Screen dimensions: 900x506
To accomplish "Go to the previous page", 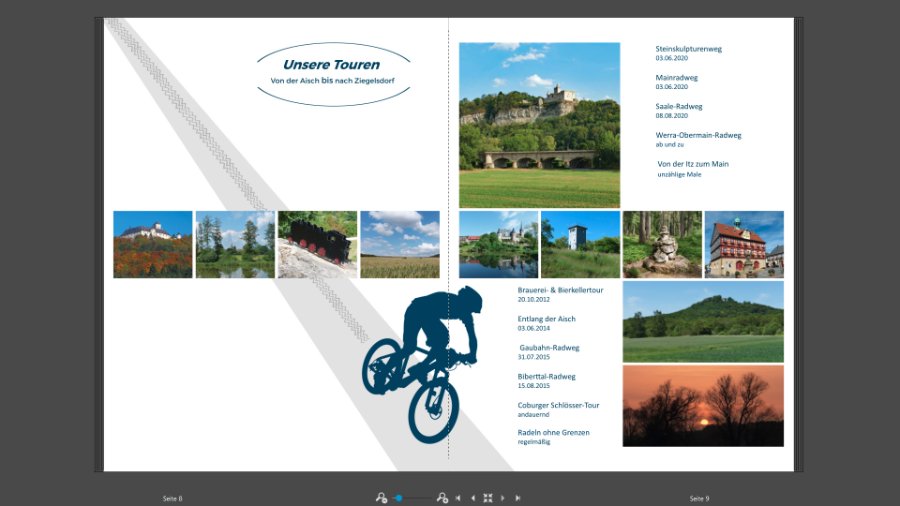I will pyautogui.click(x=473, y=498).
